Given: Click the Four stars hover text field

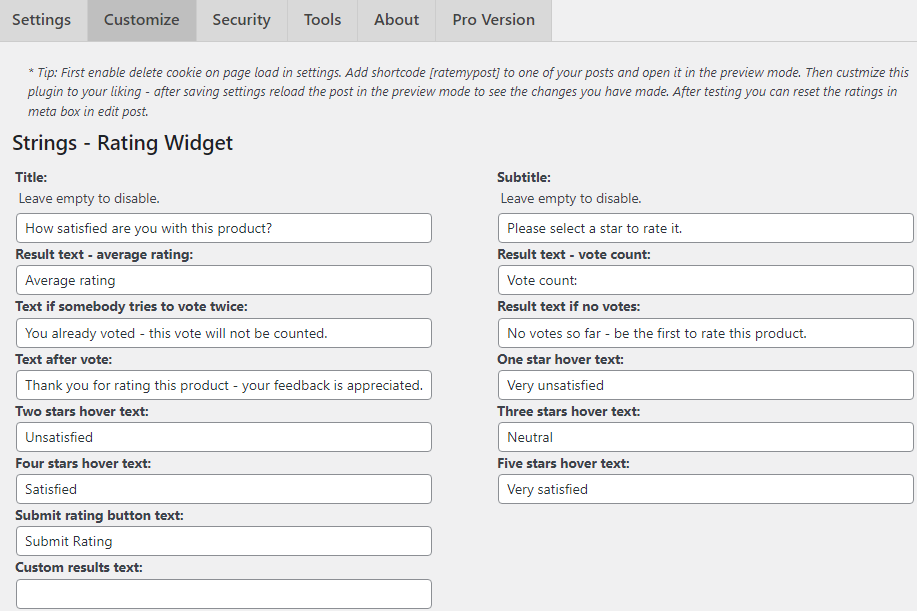Looking at the screenshot, I should [x=224, y=489].
